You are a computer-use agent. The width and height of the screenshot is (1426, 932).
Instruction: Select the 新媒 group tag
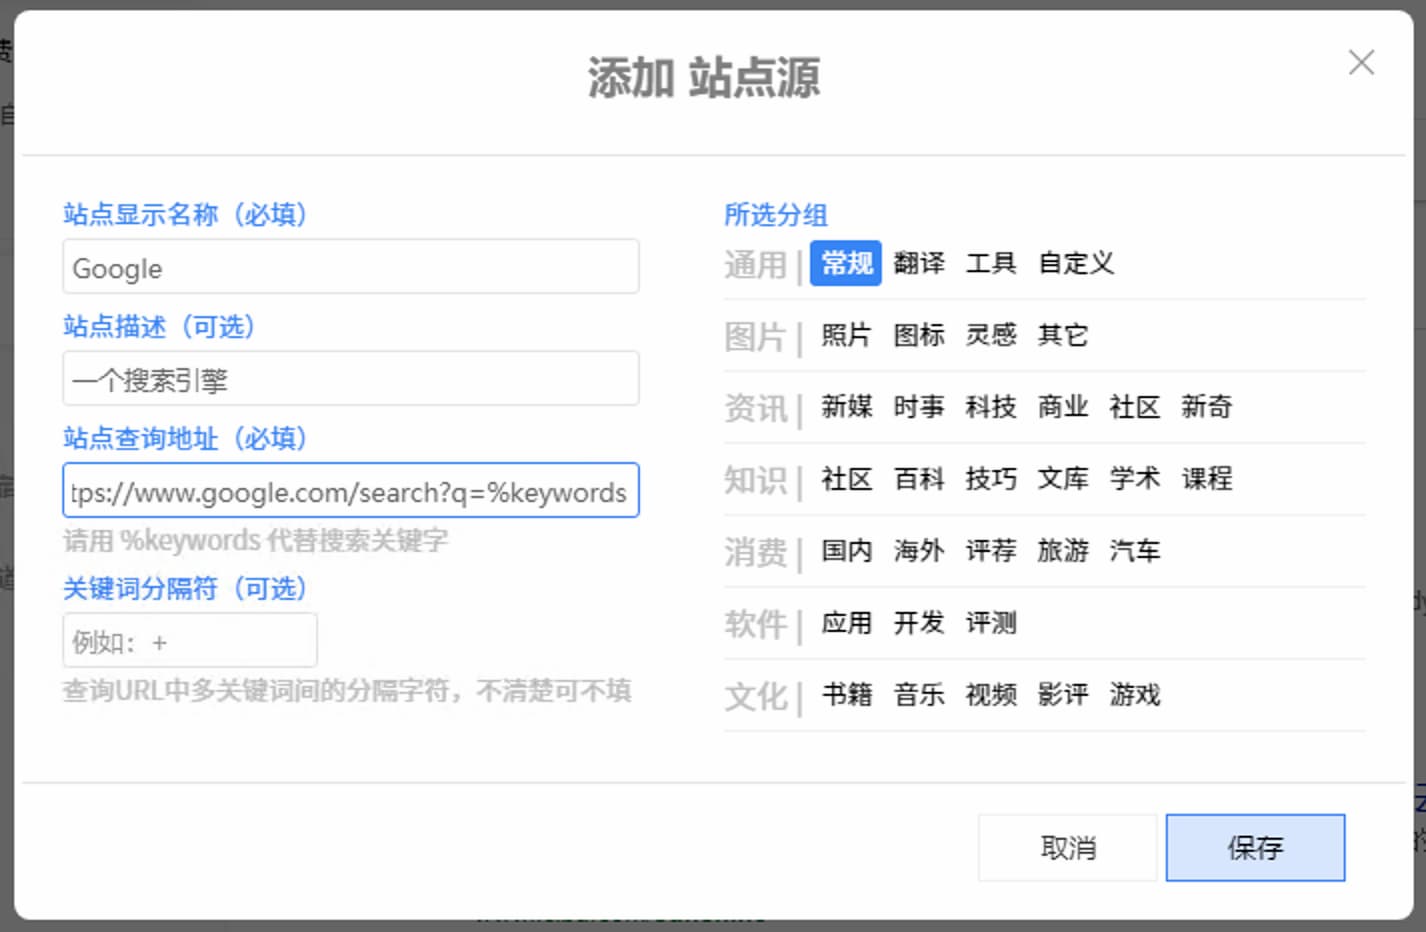pos(846,407)
